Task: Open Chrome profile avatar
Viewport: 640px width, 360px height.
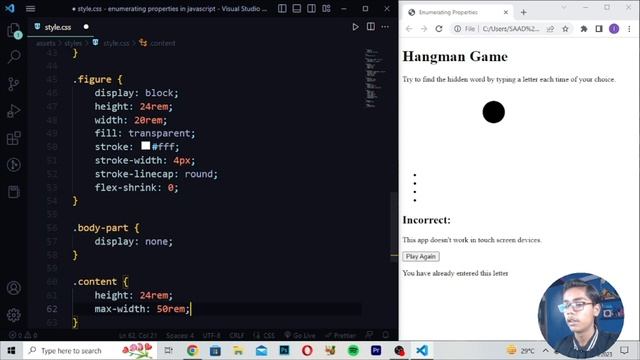Action: coord(614,29)
